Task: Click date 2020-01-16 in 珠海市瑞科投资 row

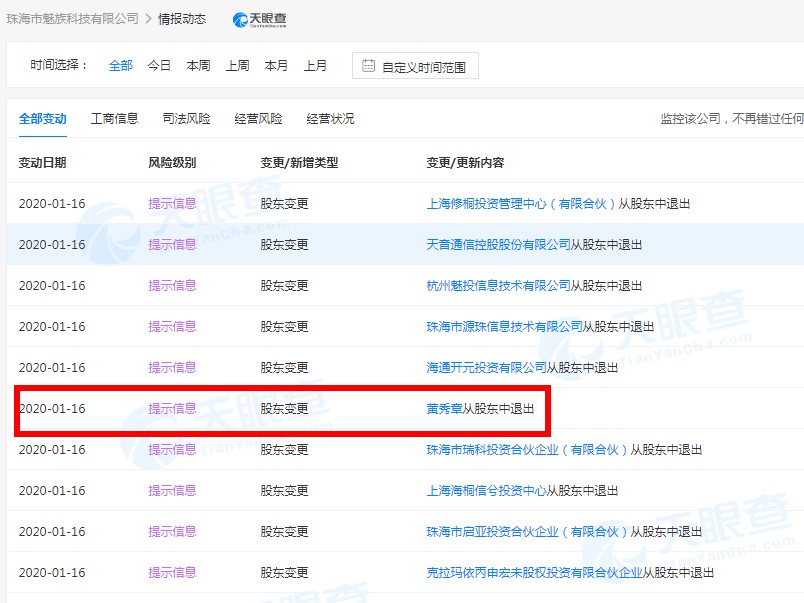Action: pos(52,450)
